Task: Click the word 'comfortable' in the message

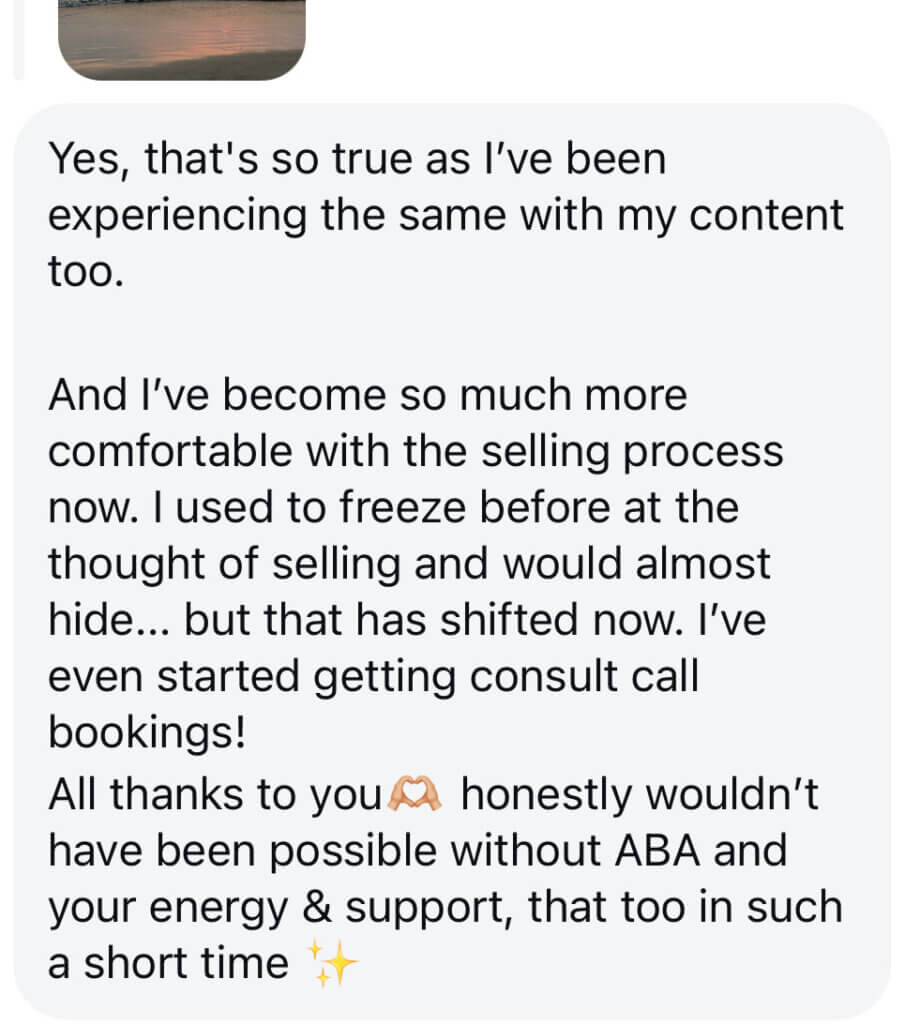Action: [x=169, y=452]
